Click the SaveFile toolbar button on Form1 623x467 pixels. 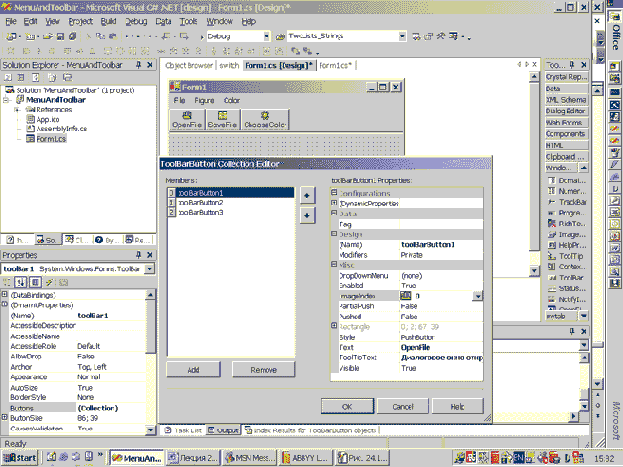[x=223, y=120]
